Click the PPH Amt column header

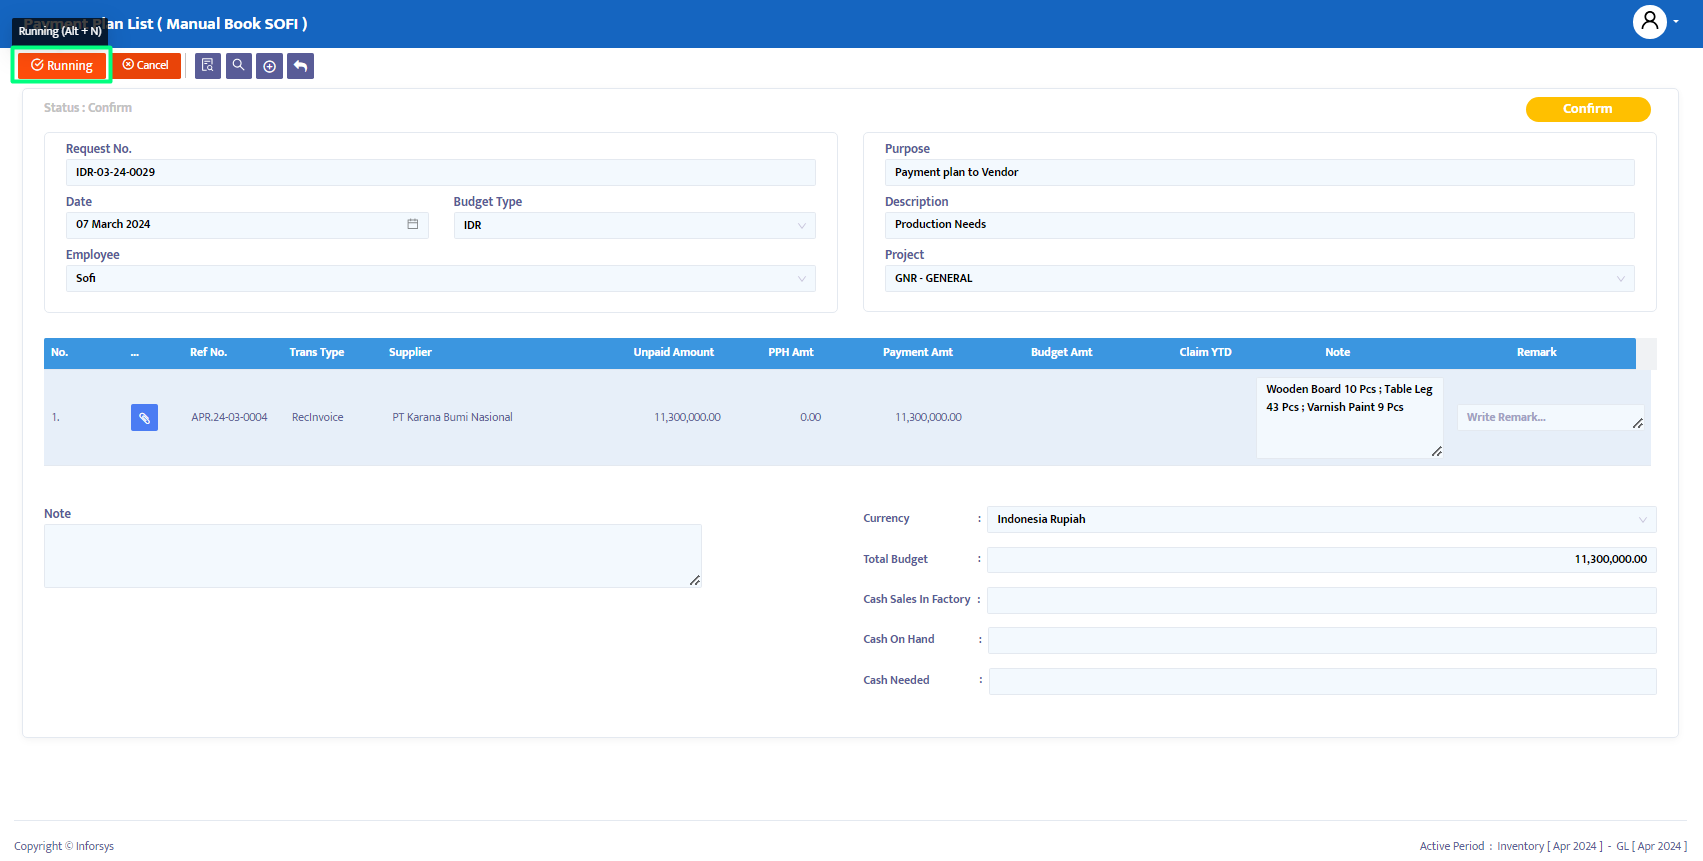pyautogui.click(x=791, y=352)
